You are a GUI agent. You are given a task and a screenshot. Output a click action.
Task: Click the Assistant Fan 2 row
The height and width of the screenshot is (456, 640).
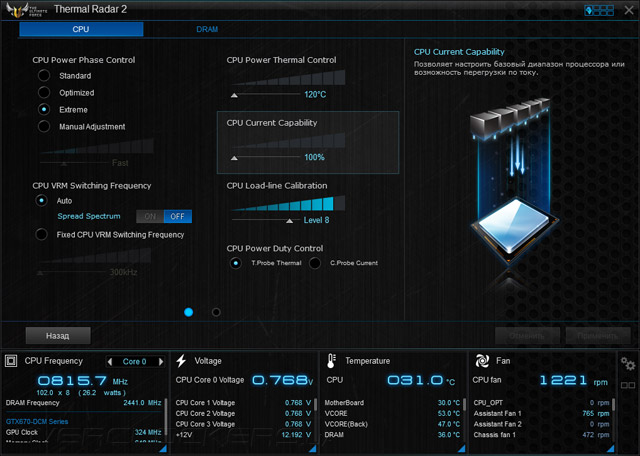541,424
